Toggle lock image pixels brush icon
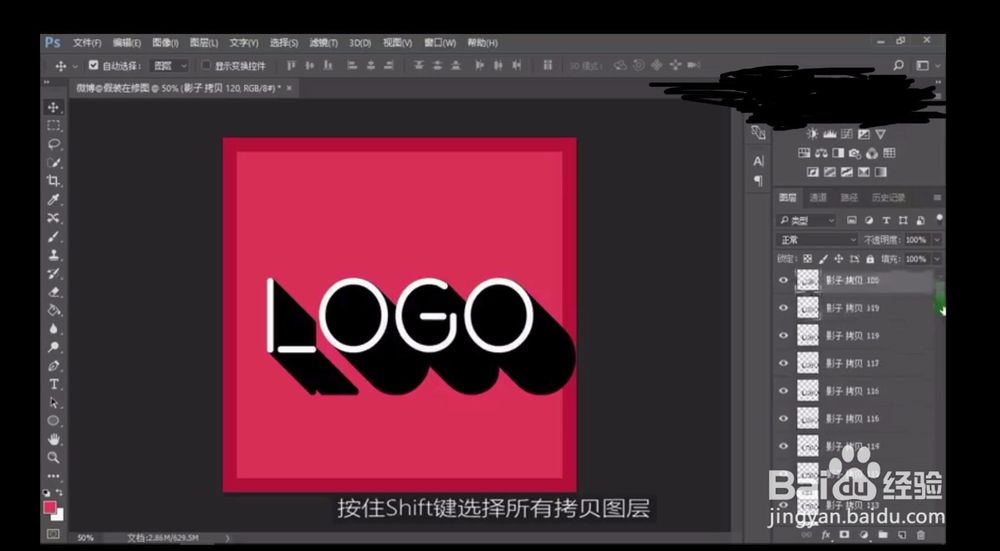Image resolution: width=1000 pixels, height=551 pixels. tap(823, 259)
